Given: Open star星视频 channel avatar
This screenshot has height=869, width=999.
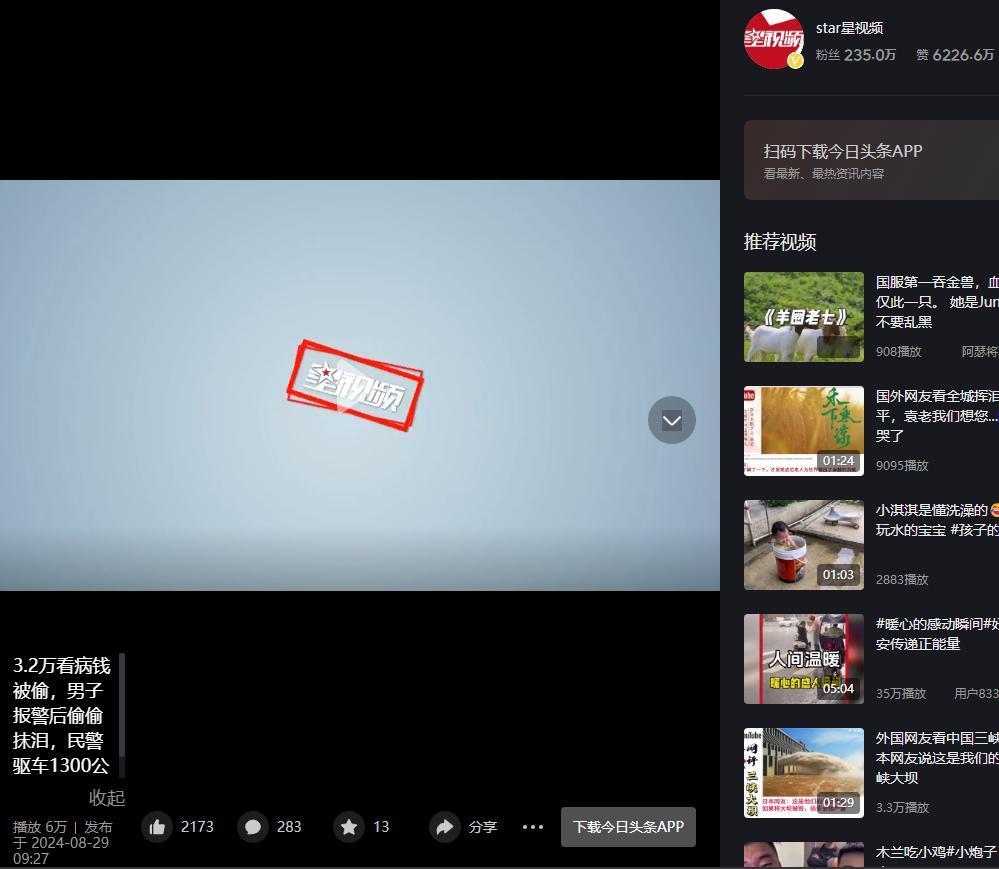Looking at the screenshot, I should [773, 39].
